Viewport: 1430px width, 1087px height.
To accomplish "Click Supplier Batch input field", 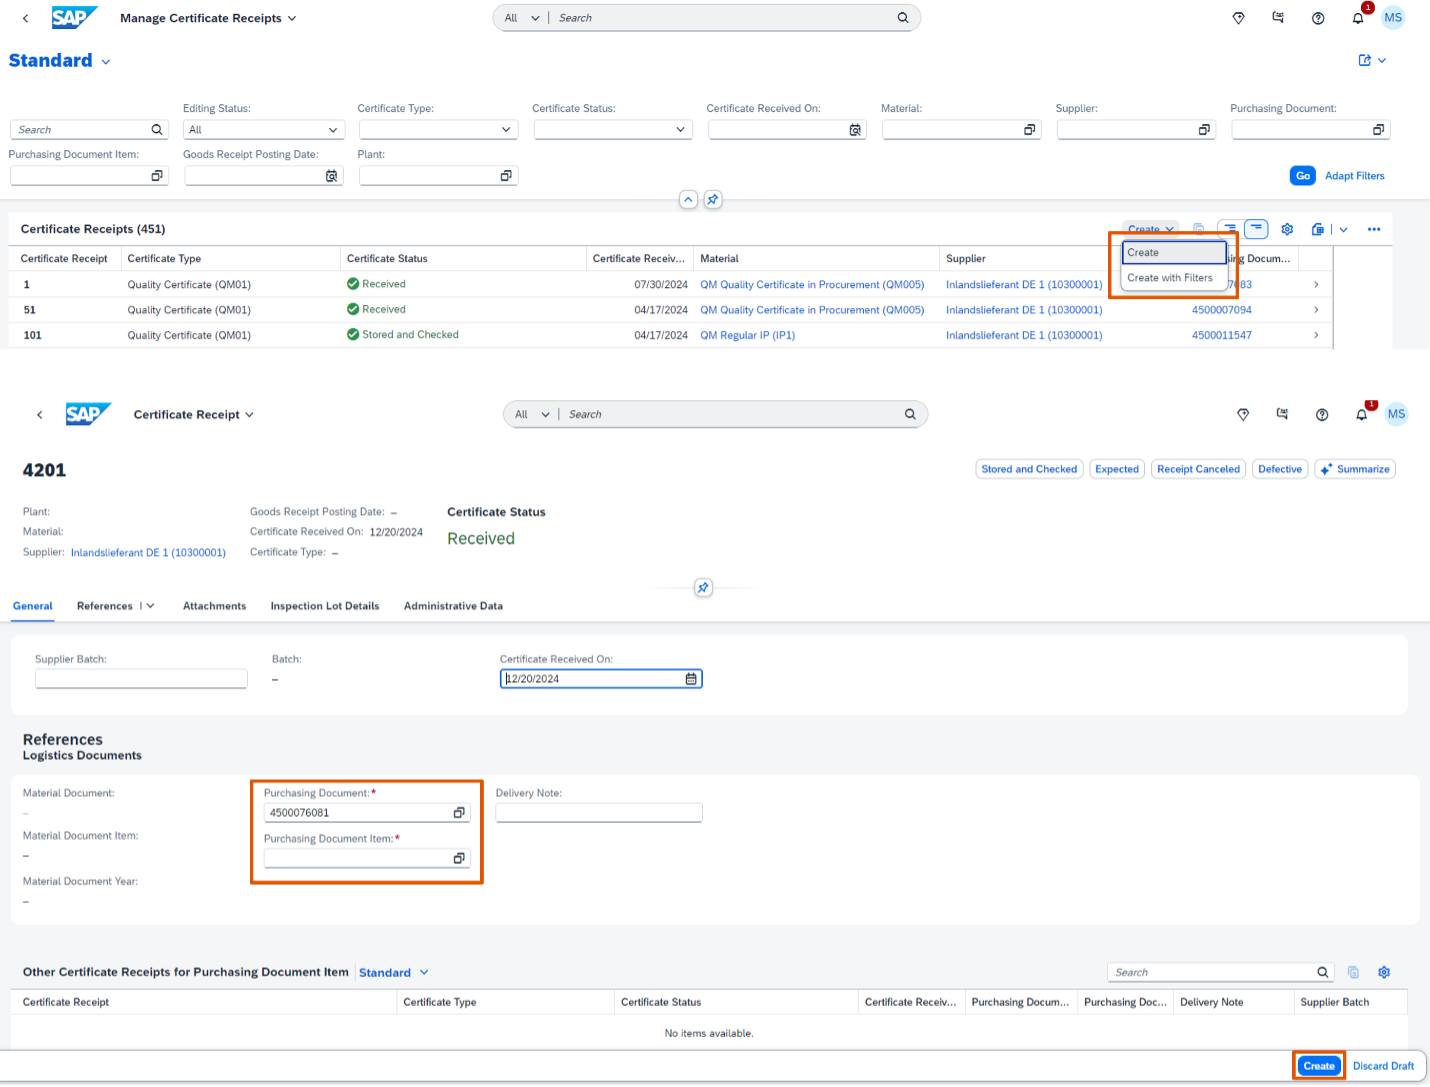I will point(141,679).
